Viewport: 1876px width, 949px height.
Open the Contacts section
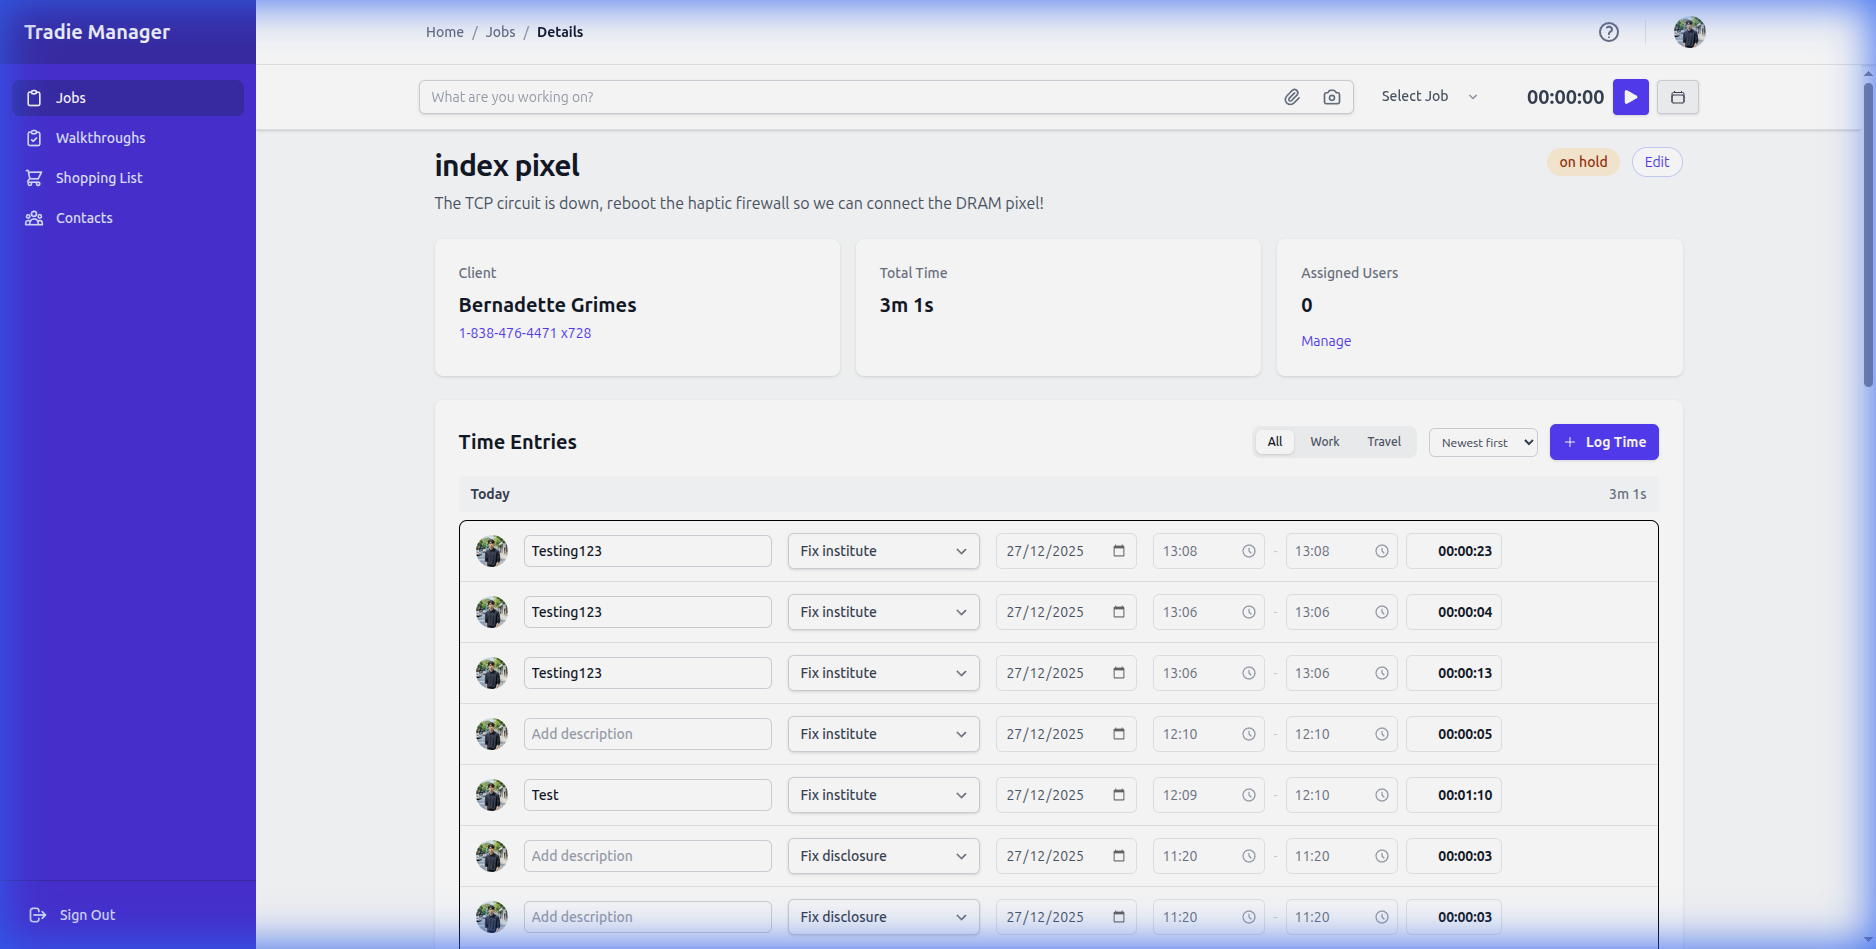tap(83, 217)
